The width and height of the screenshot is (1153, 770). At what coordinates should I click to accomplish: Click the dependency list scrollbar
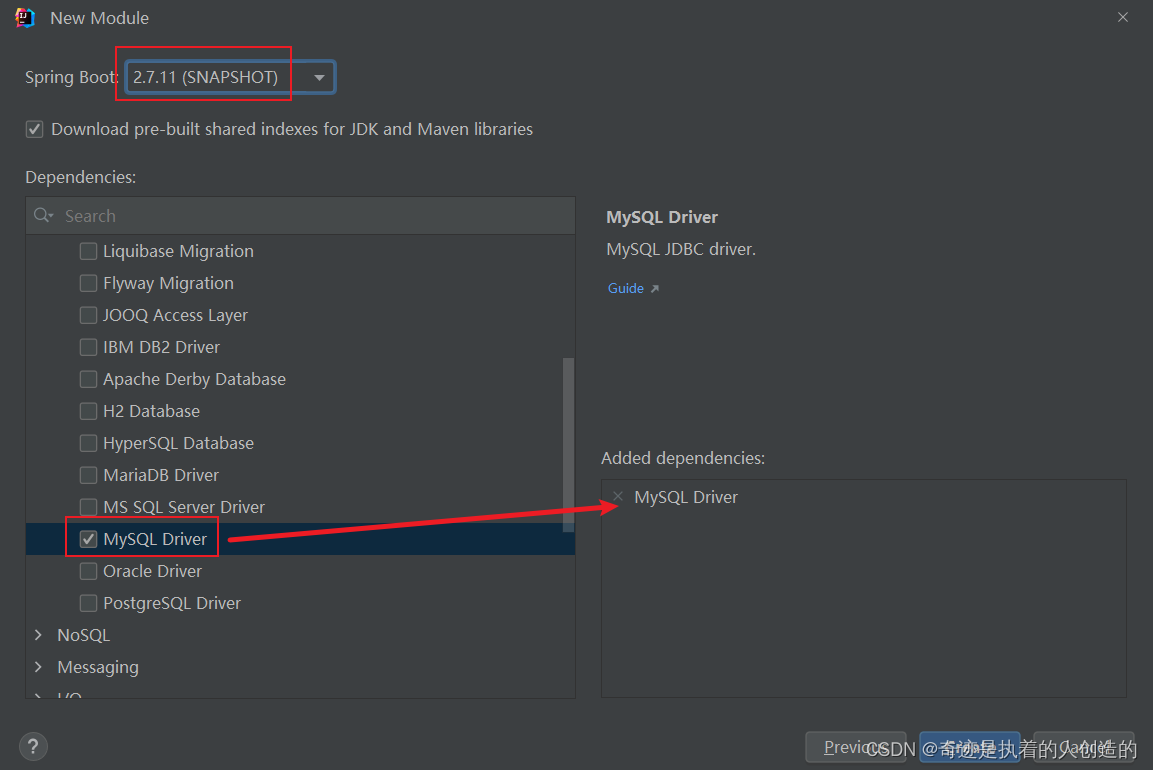tap(568, 445)
